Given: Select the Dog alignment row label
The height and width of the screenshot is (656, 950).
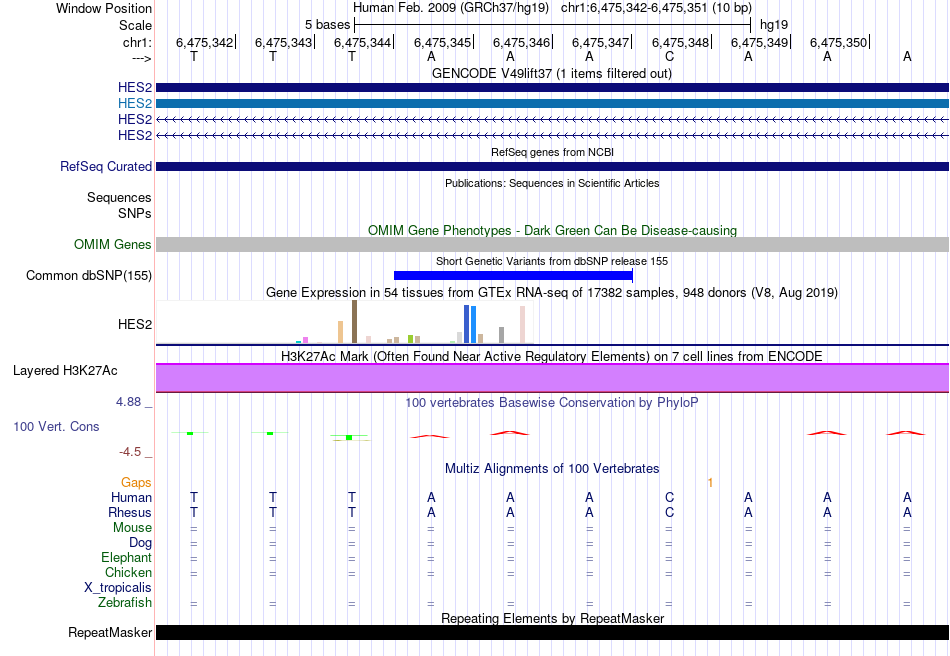Looking at the screenshot, I should coord(140,543).
